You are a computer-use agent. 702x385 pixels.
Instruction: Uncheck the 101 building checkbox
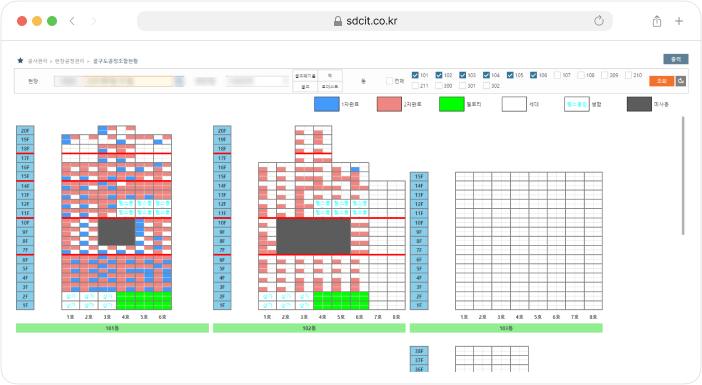click(x=415, y=75)
